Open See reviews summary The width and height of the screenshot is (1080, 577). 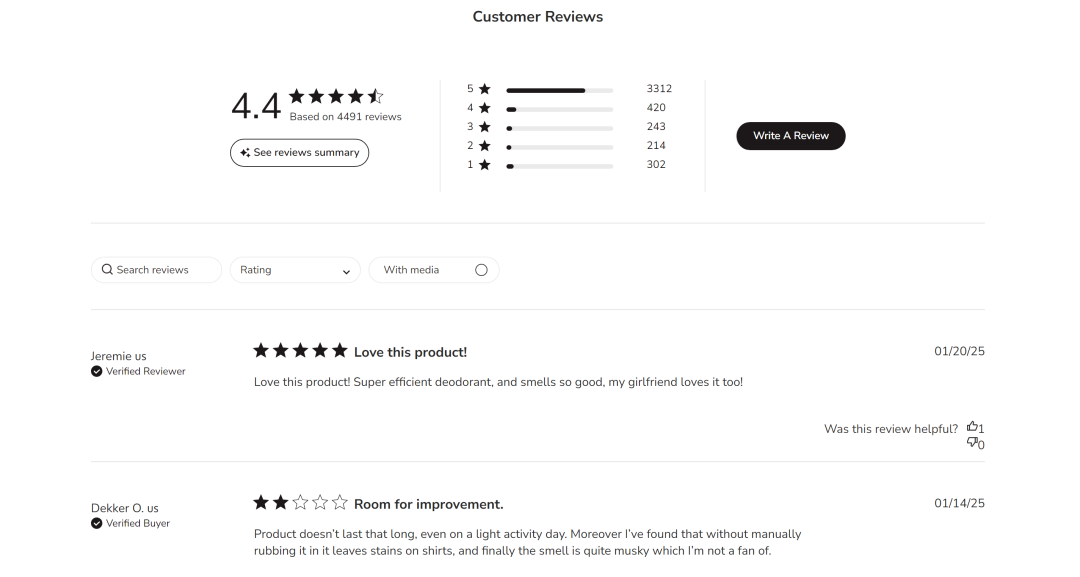point(300,153)
